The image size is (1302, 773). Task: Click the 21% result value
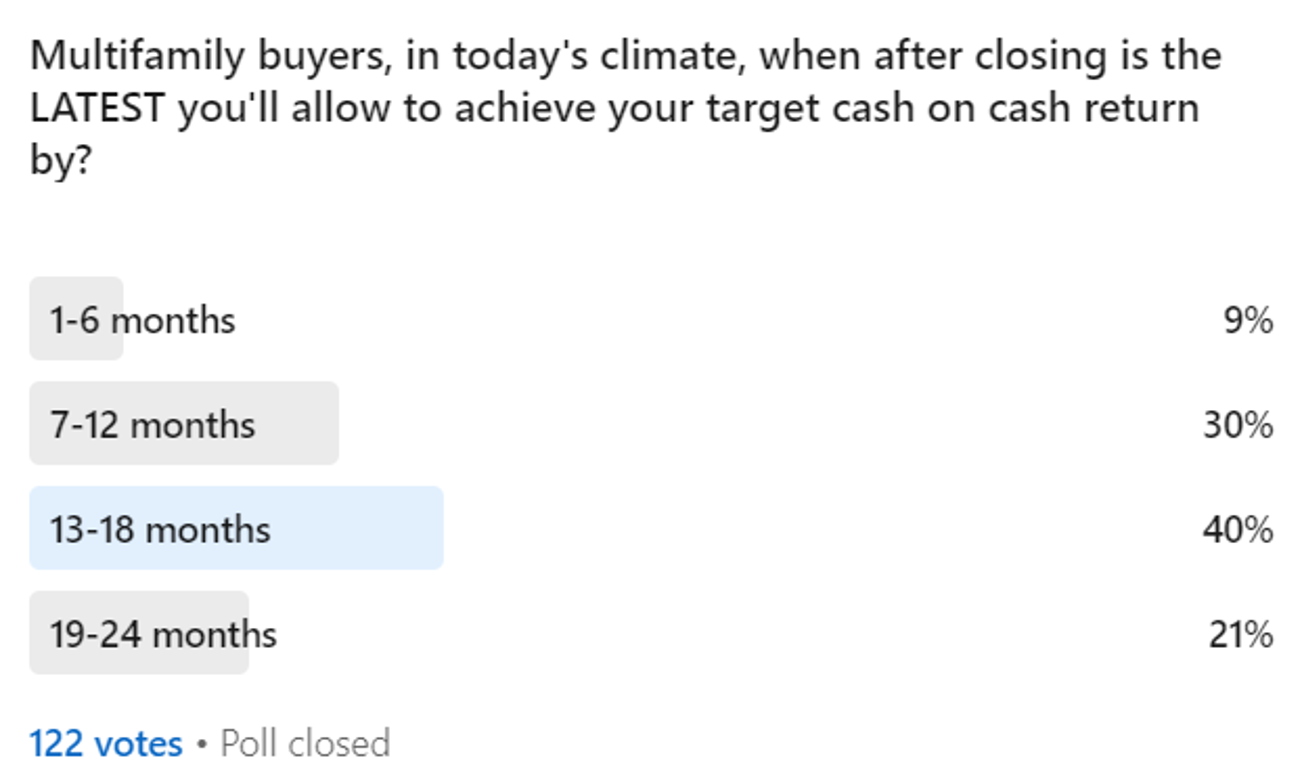click(1240, 634)
